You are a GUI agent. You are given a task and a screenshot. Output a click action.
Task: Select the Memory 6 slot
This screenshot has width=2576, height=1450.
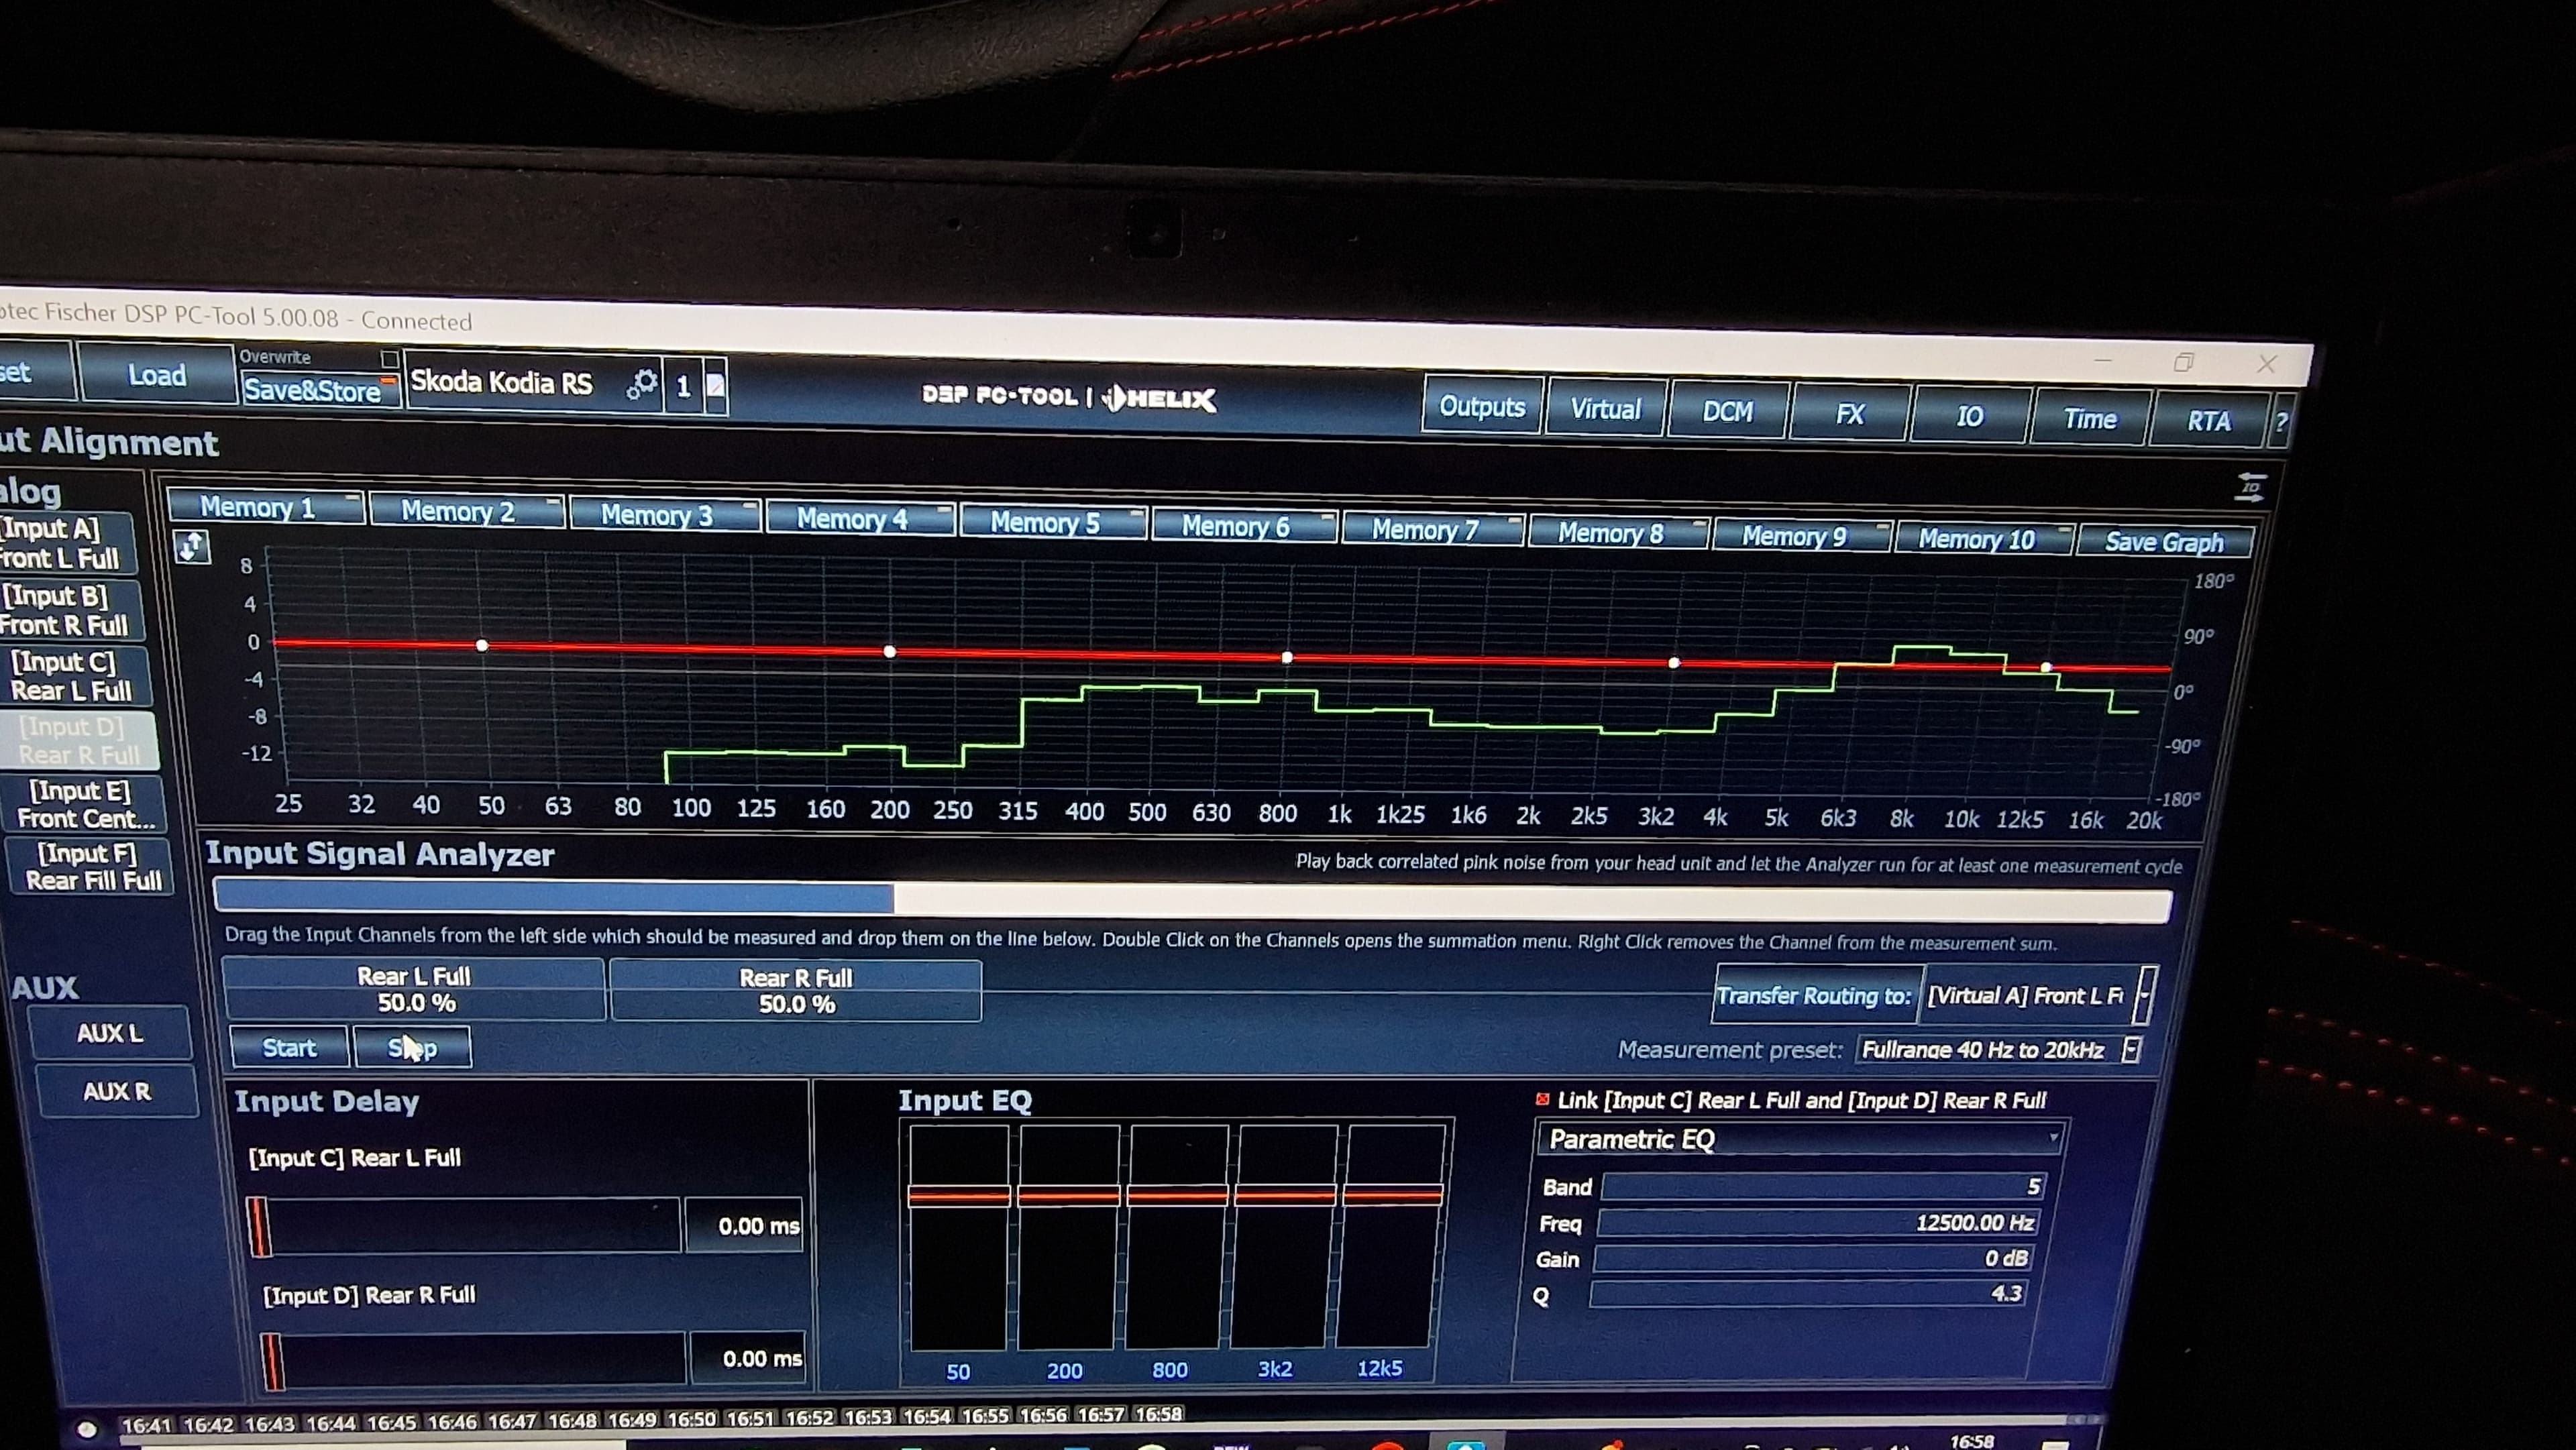click(x=1244, y=526)
